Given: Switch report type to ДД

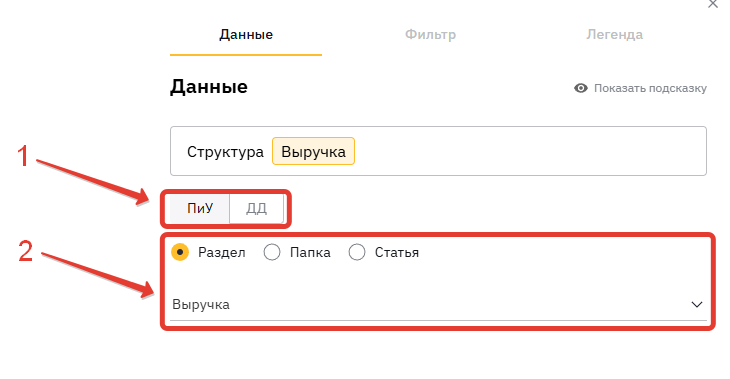Looking at the screenshot, I should tap(257, 208).
